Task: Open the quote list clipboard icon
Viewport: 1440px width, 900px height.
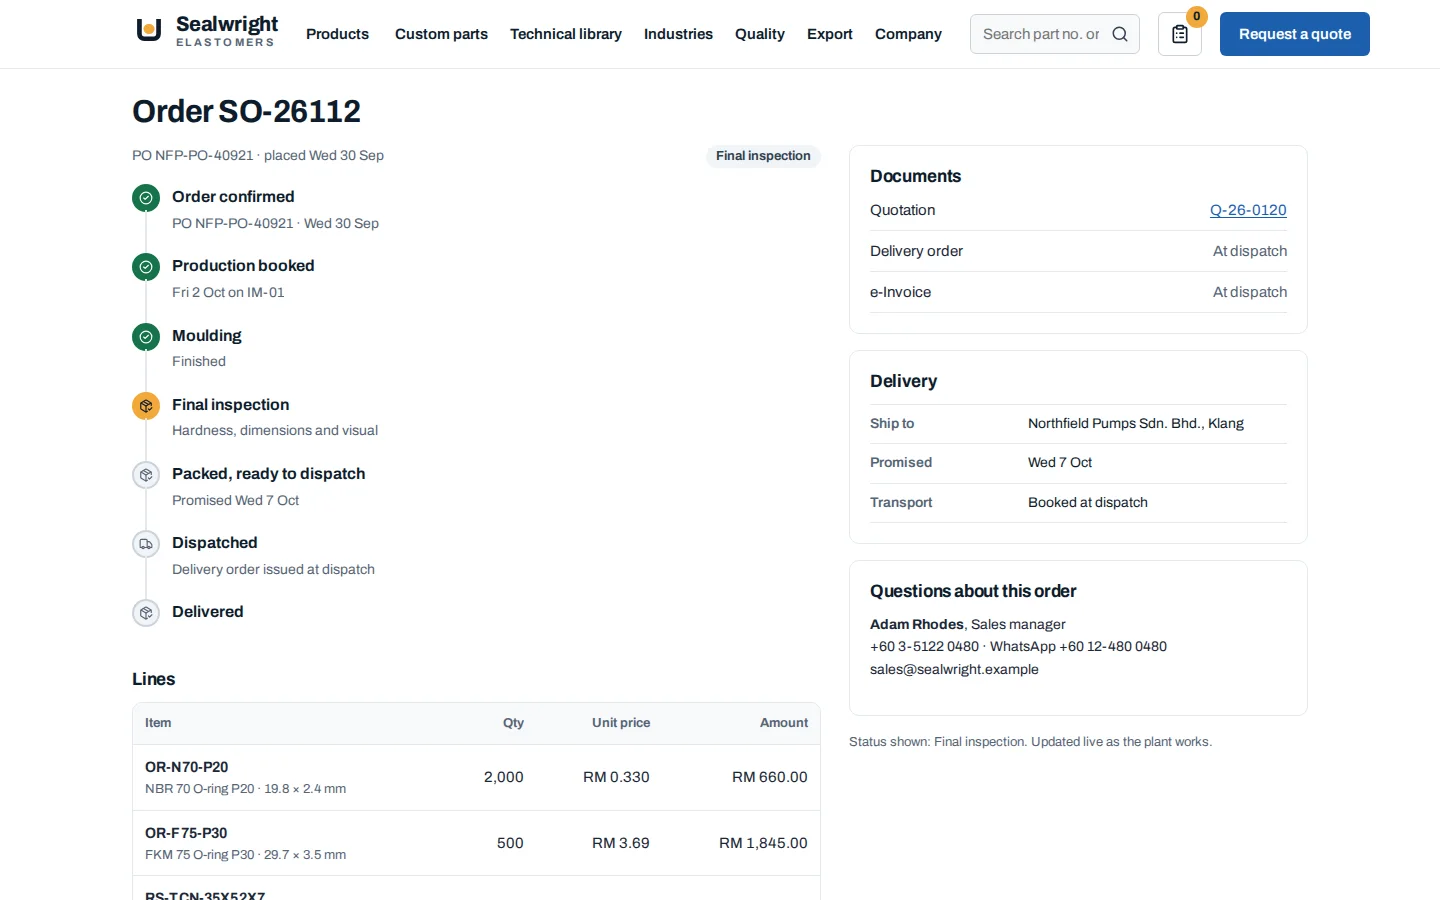Action: click(x=1180, y=34)
